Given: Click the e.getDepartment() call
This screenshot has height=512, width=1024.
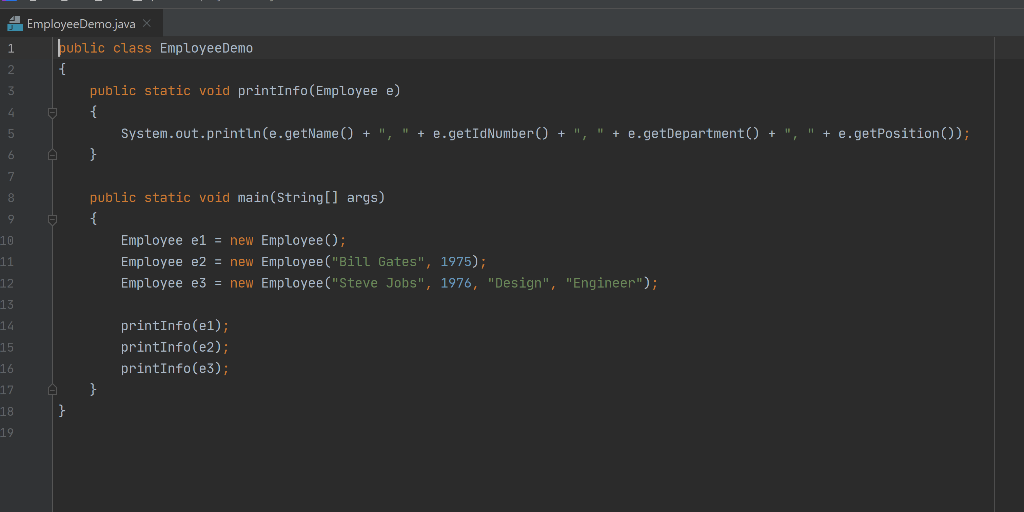Looking at the screenshot, I should pos(694,134).
